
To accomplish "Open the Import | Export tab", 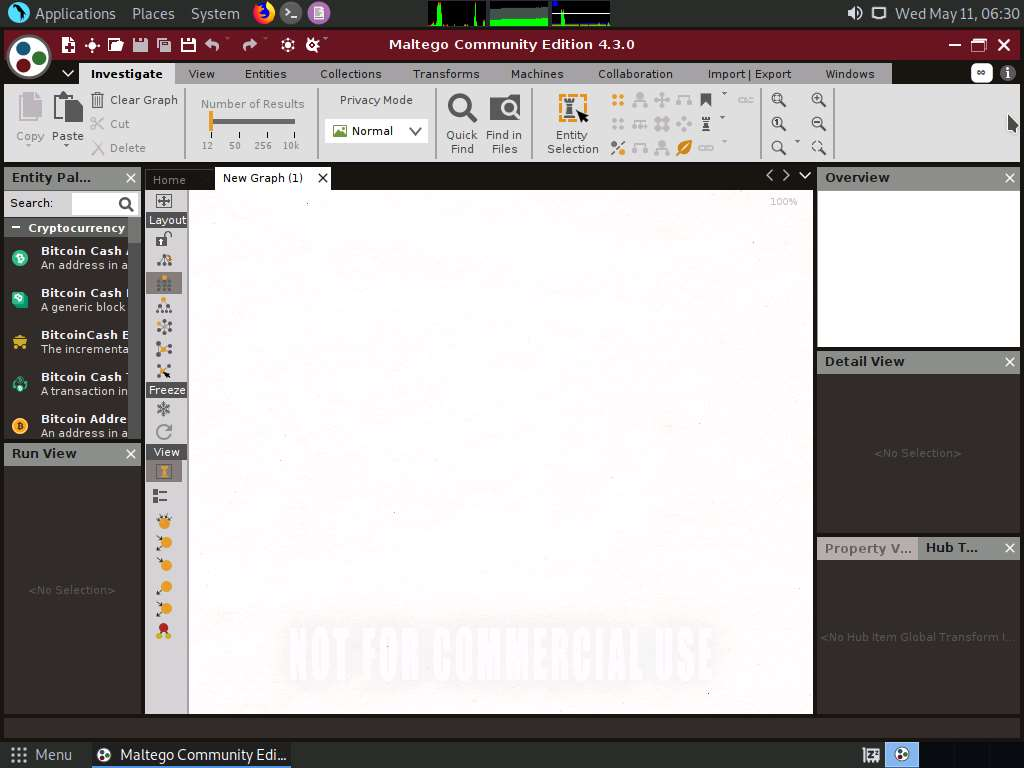I will (x=749, y=74).
